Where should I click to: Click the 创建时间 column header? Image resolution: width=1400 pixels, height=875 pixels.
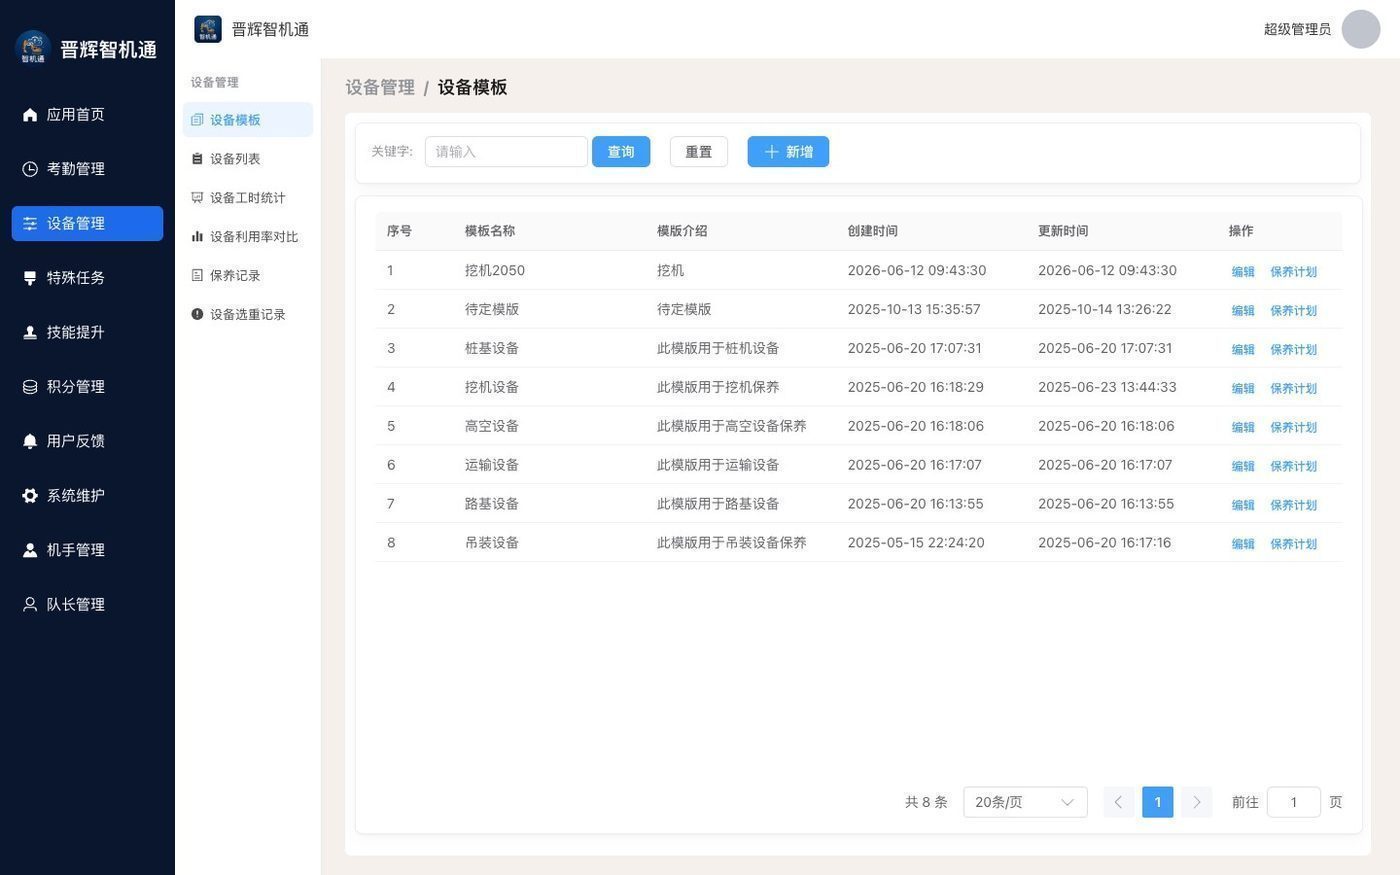tap(872, 231)
